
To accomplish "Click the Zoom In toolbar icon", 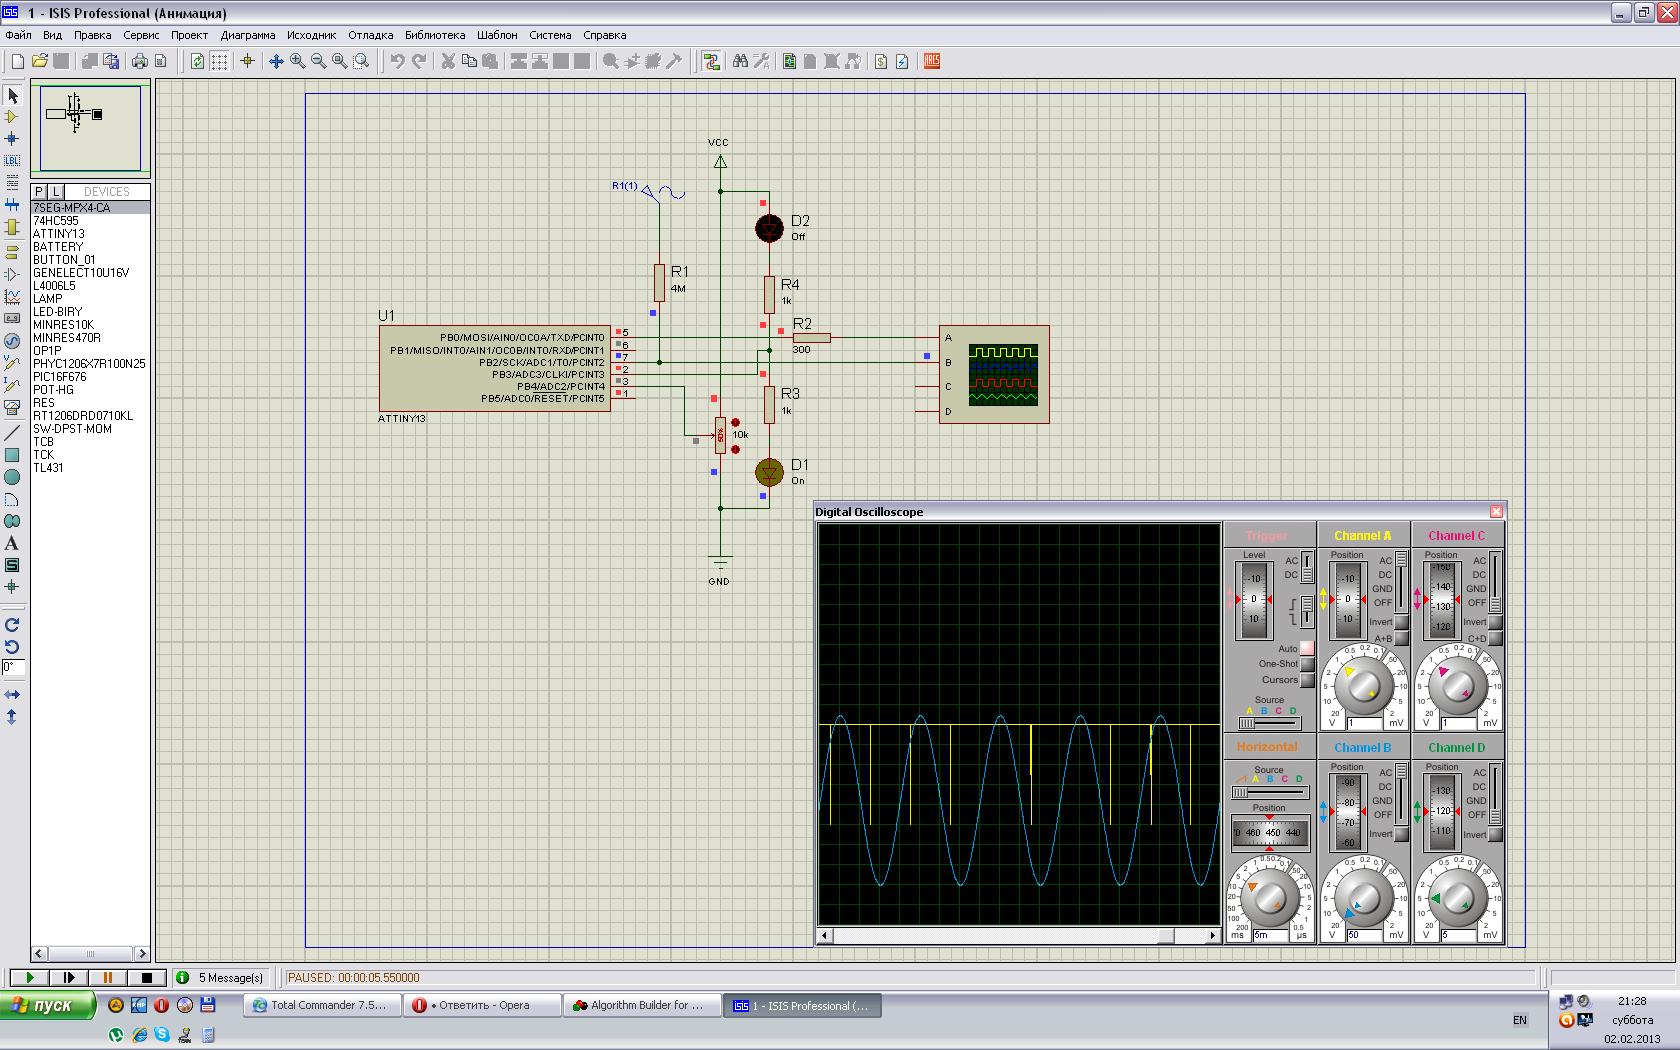I will pyautogui.click(x=298, y=62).
